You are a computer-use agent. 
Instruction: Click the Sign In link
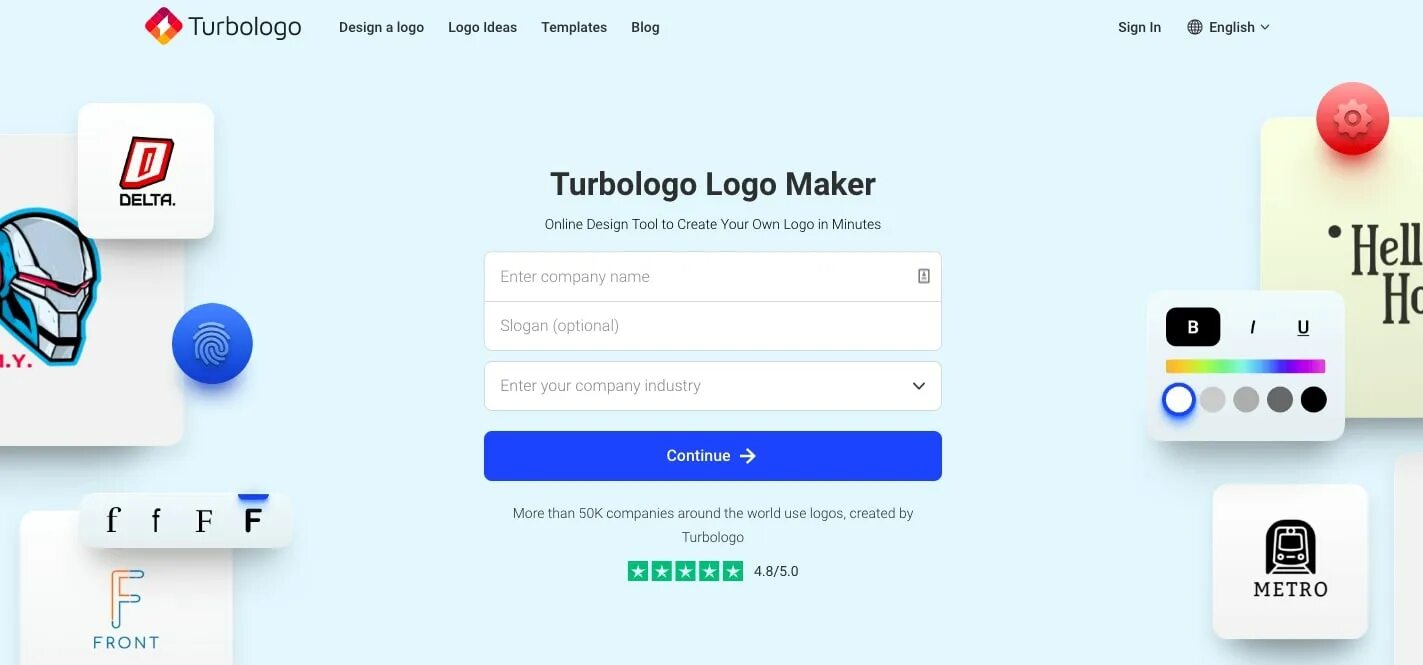[1139, 27]
